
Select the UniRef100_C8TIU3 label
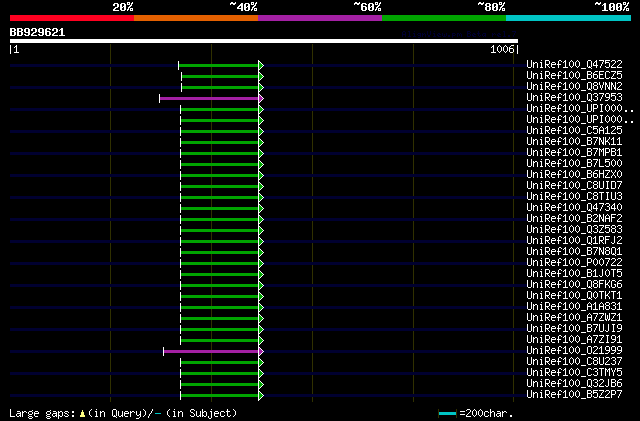tap(574, 196)
